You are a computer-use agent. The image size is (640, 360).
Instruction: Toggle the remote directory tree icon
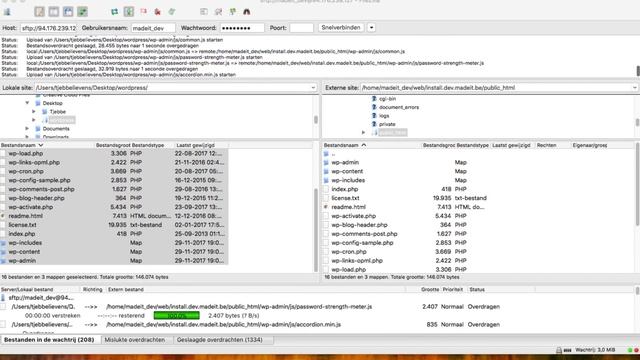click(68, 12)
